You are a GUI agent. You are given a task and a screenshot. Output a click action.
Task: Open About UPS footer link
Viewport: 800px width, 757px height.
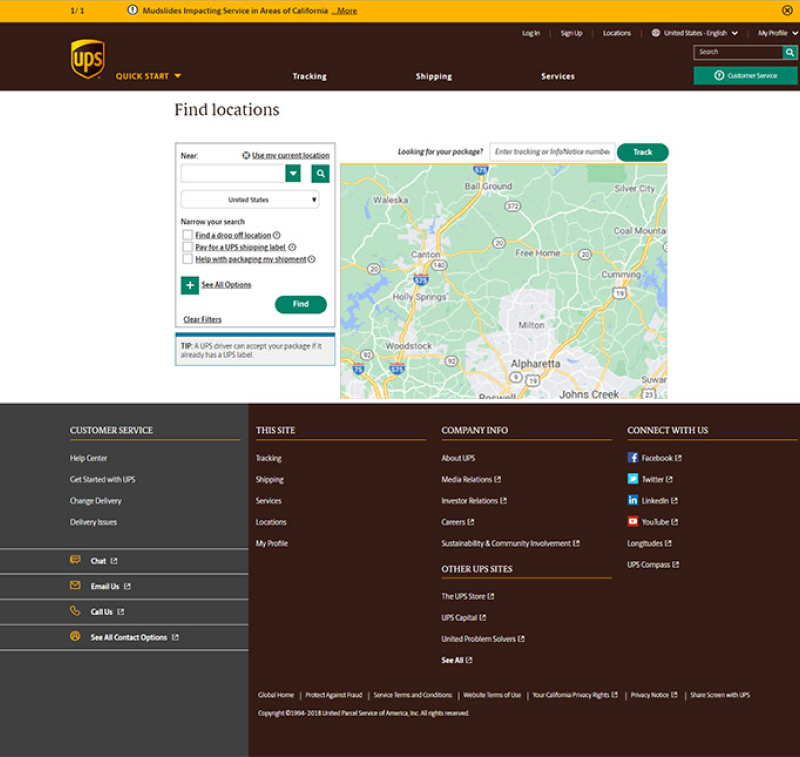click(458, 458)
